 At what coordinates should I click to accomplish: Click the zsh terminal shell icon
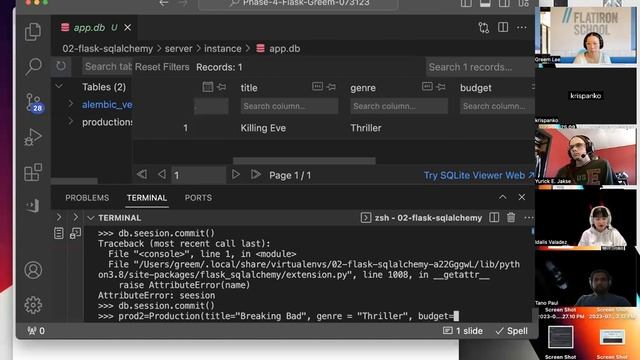click(x=366, y=218)
